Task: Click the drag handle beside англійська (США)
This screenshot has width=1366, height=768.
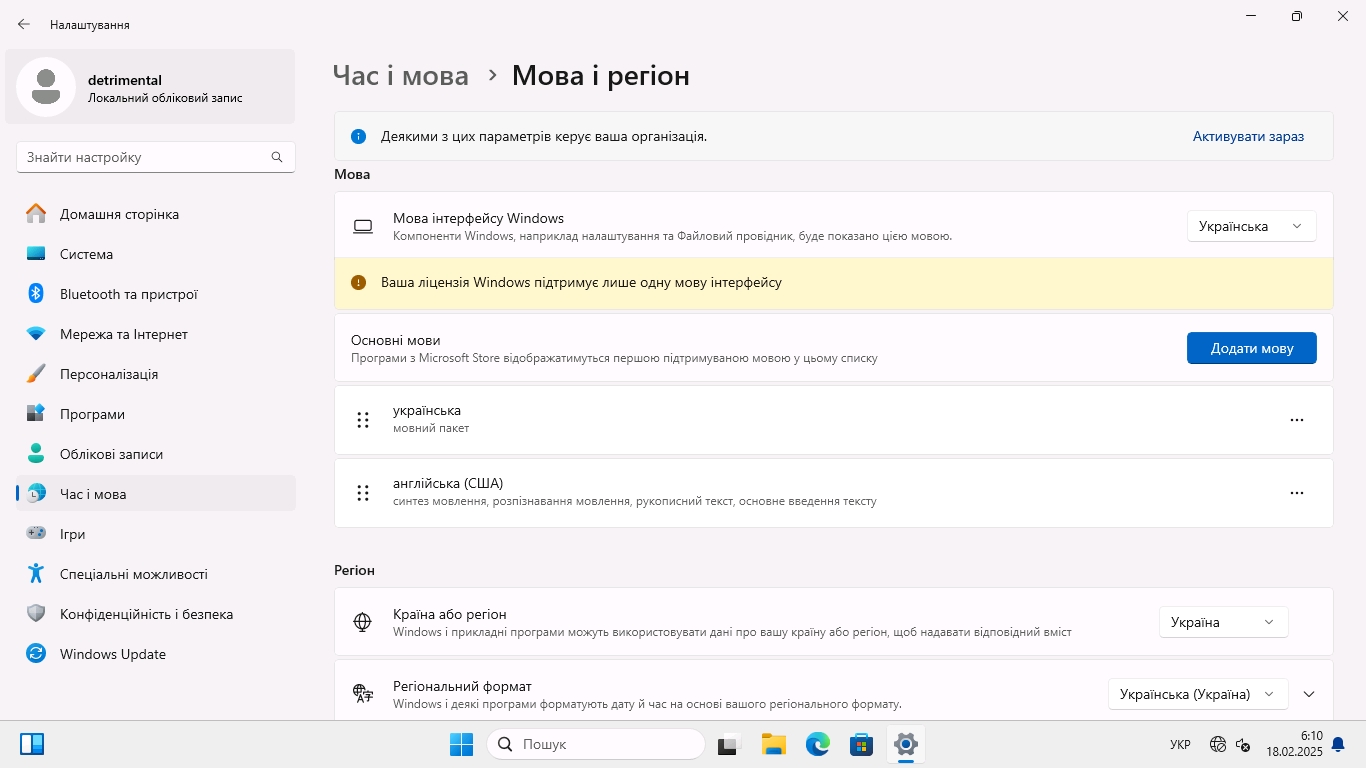Action: (363, 493)
